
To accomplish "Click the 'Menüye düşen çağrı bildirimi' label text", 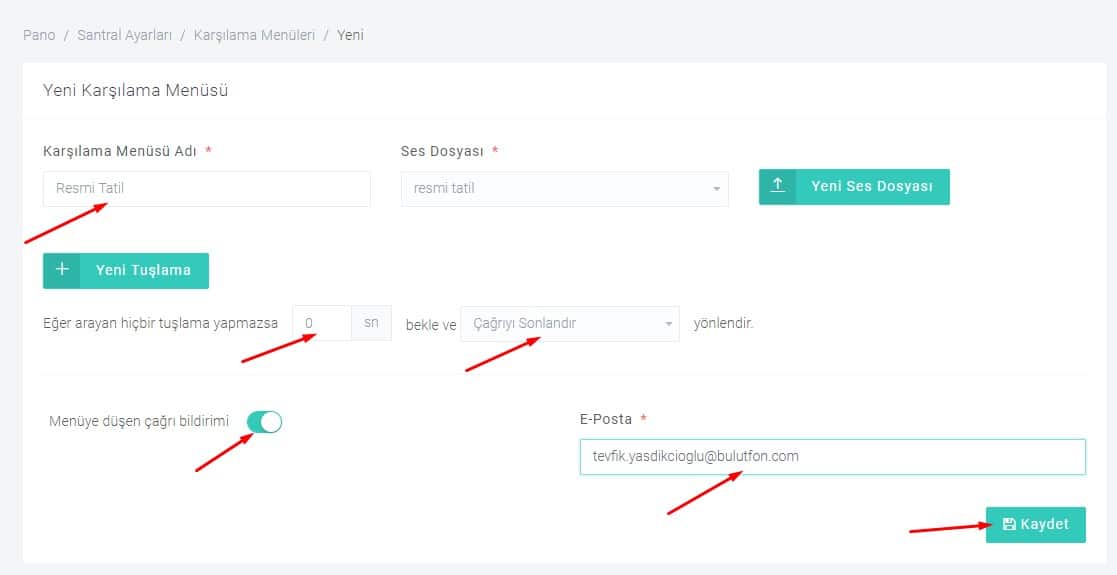I will pos(139,422).
